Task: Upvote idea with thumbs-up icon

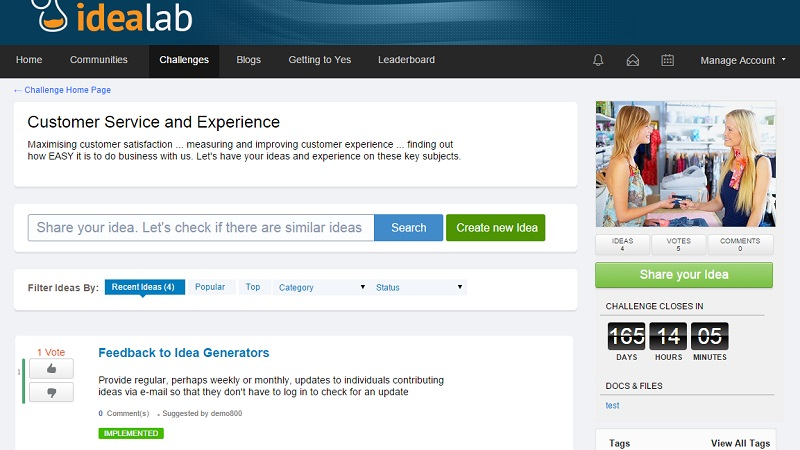Action: 52,369
